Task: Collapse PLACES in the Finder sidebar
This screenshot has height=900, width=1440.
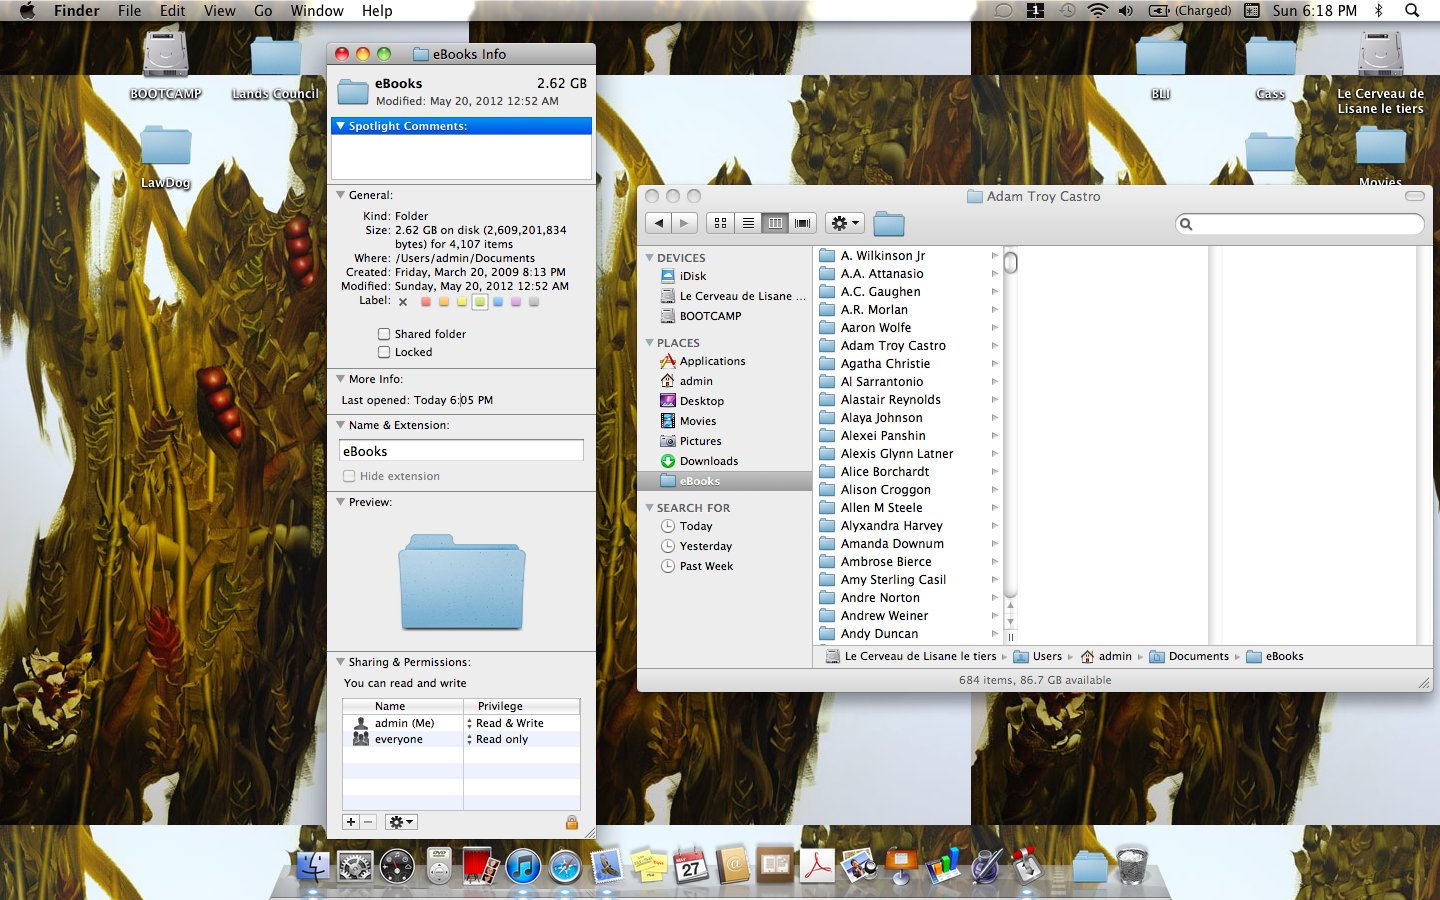Action: tap(649, 343)
